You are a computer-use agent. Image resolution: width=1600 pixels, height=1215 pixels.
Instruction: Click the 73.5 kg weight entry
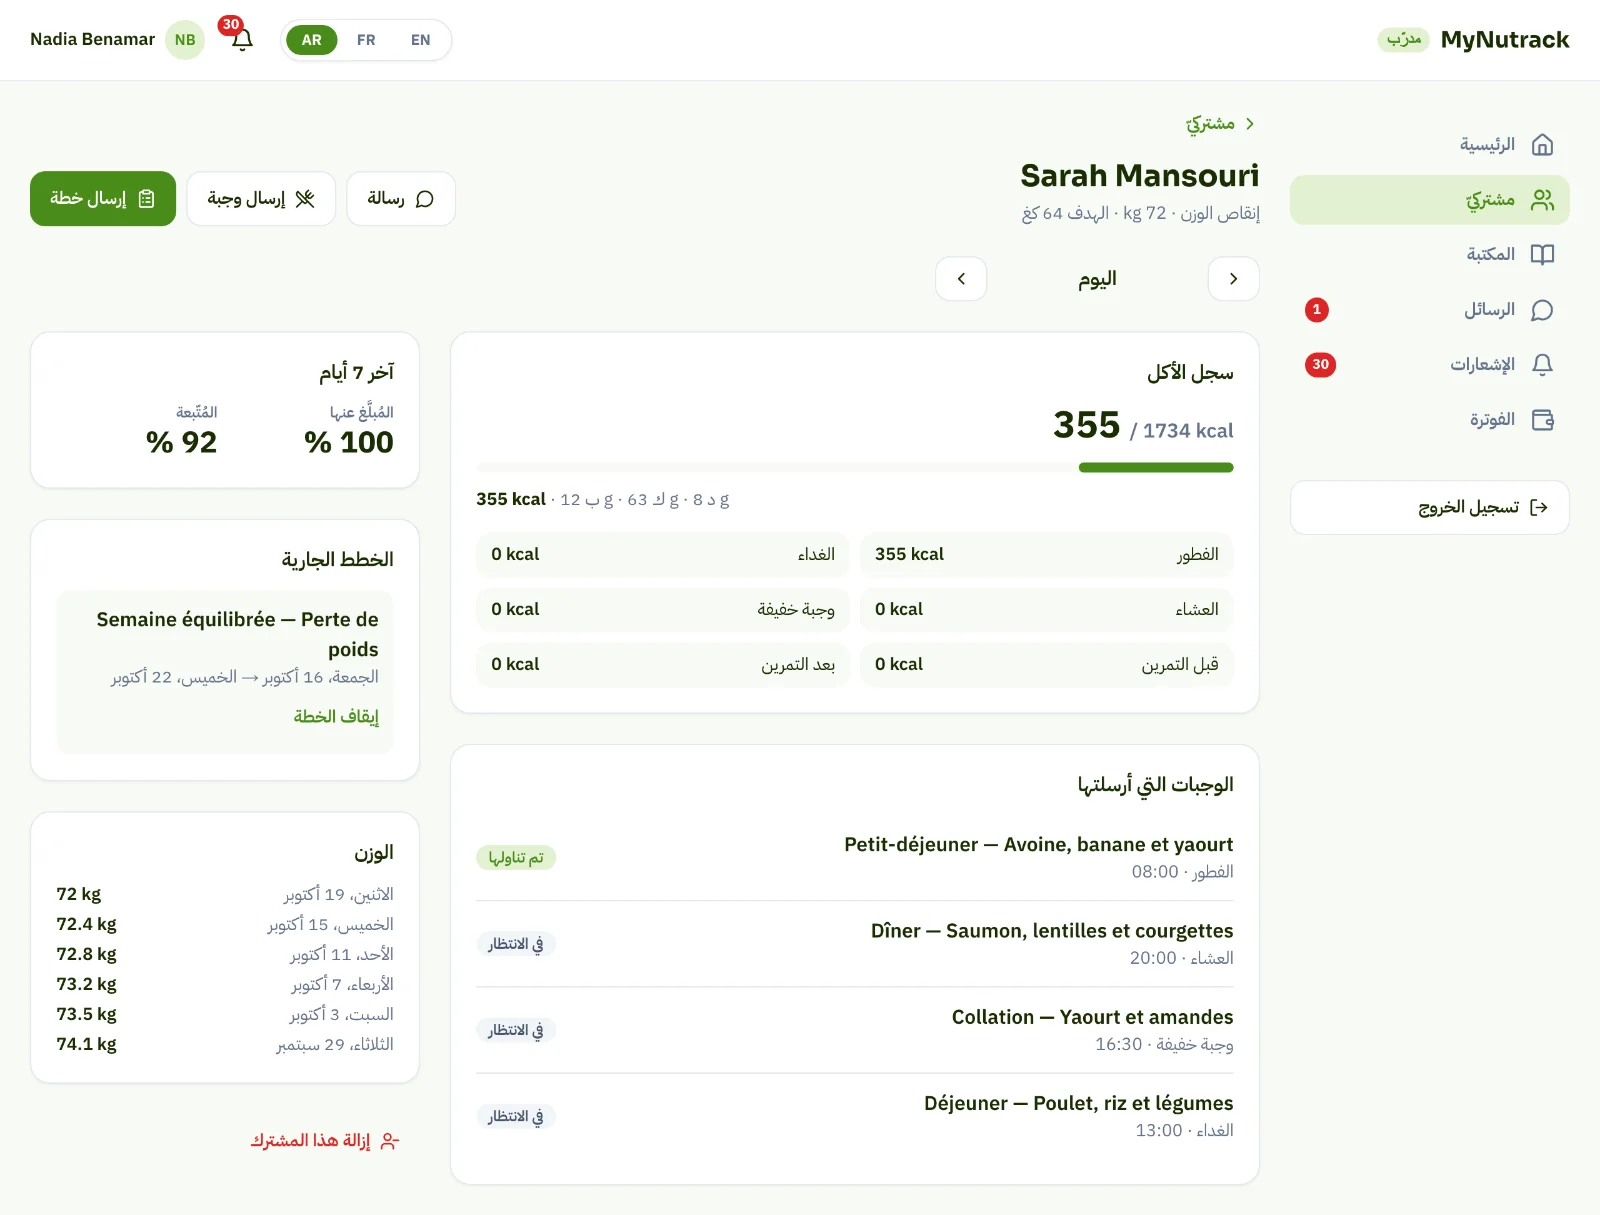pos(225,1014)
